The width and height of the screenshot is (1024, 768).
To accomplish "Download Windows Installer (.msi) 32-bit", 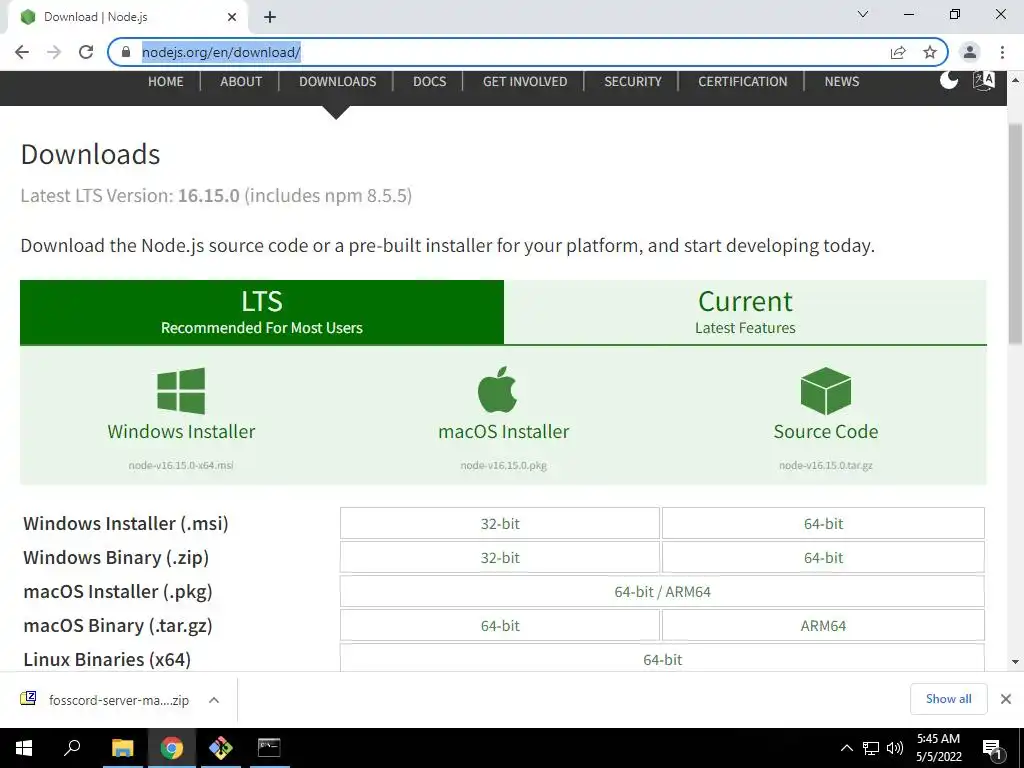I will coord(500,523).
